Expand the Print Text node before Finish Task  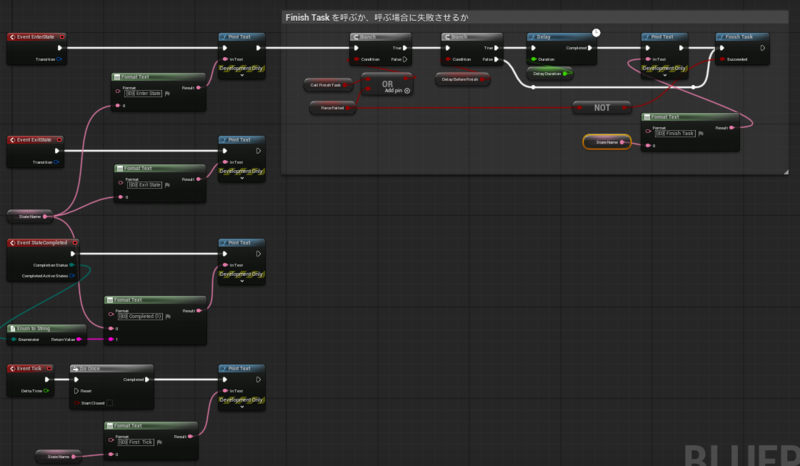665,76
